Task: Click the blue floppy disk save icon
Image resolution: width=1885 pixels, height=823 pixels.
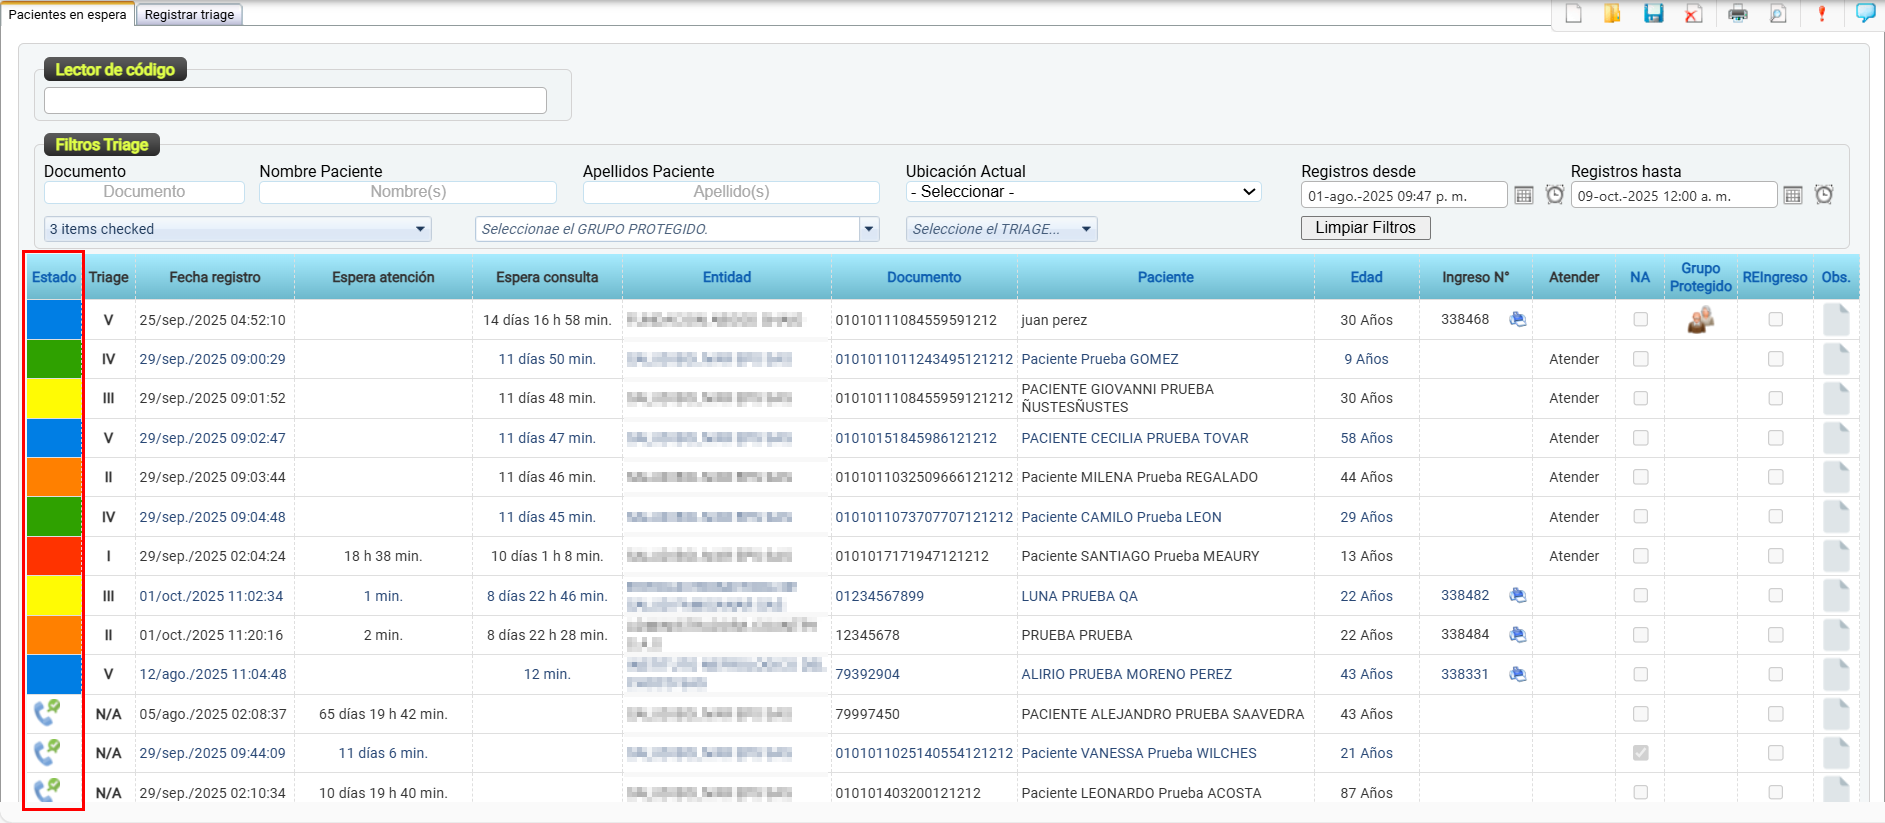Action: [1653, 14]
